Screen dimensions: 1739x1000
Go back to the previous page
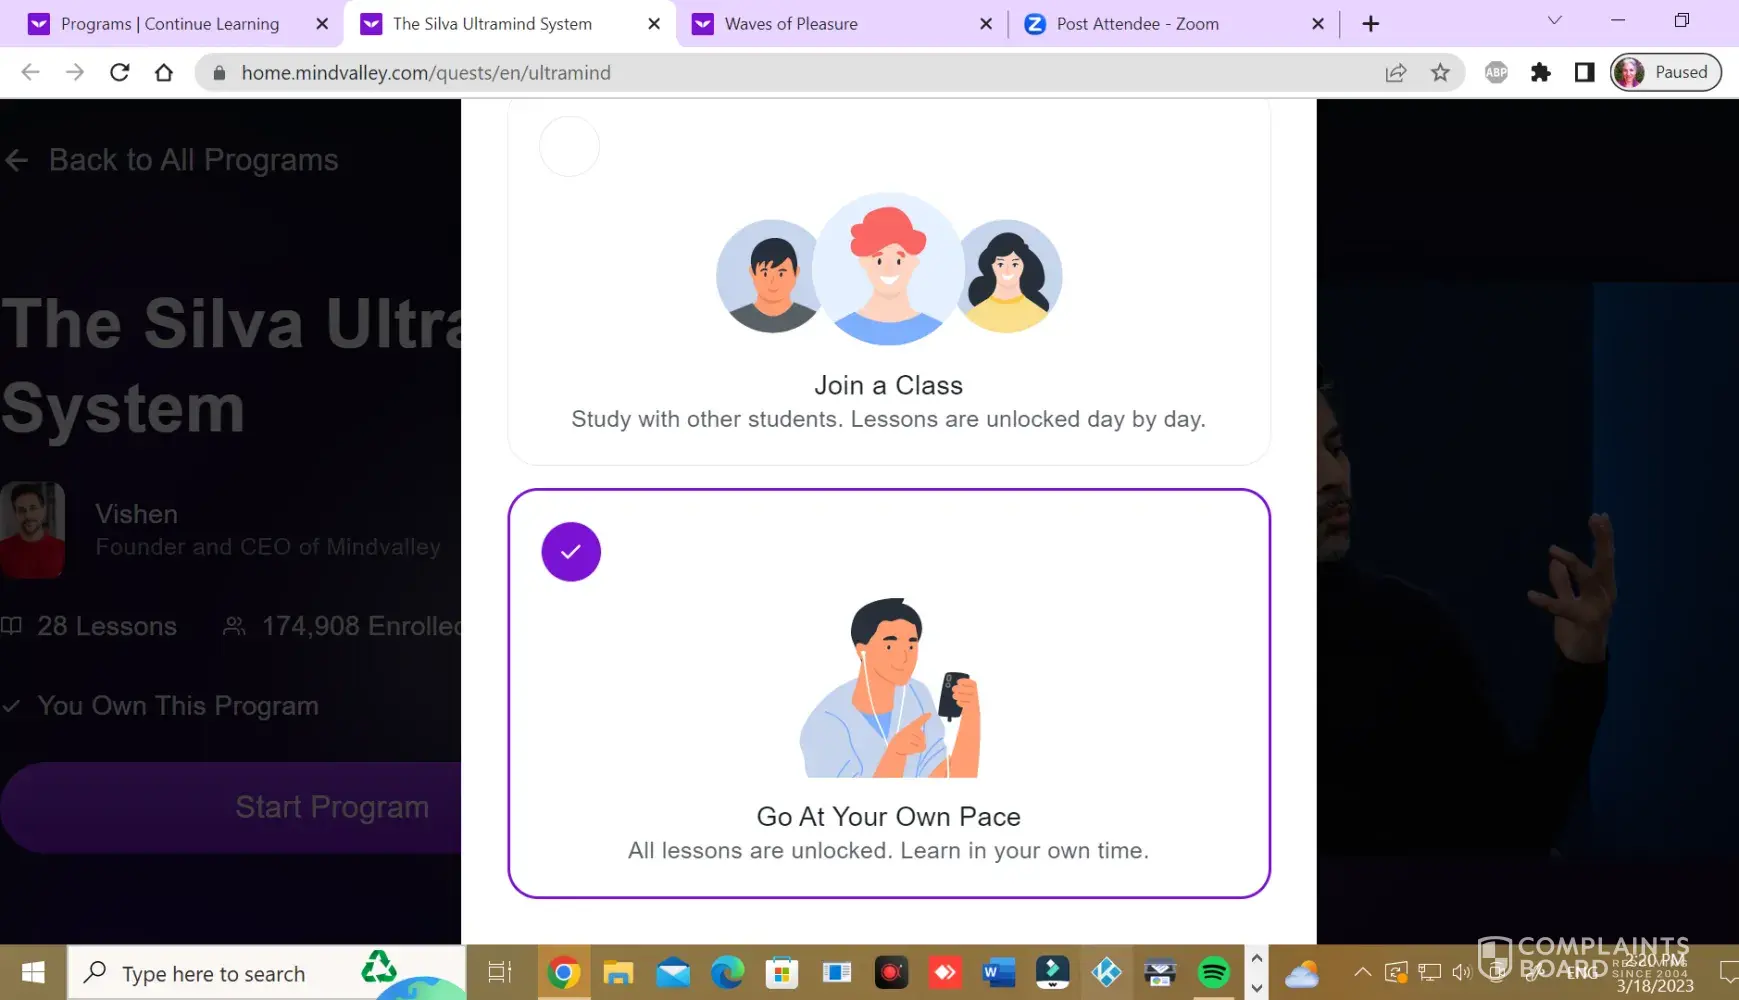point(31,72)
